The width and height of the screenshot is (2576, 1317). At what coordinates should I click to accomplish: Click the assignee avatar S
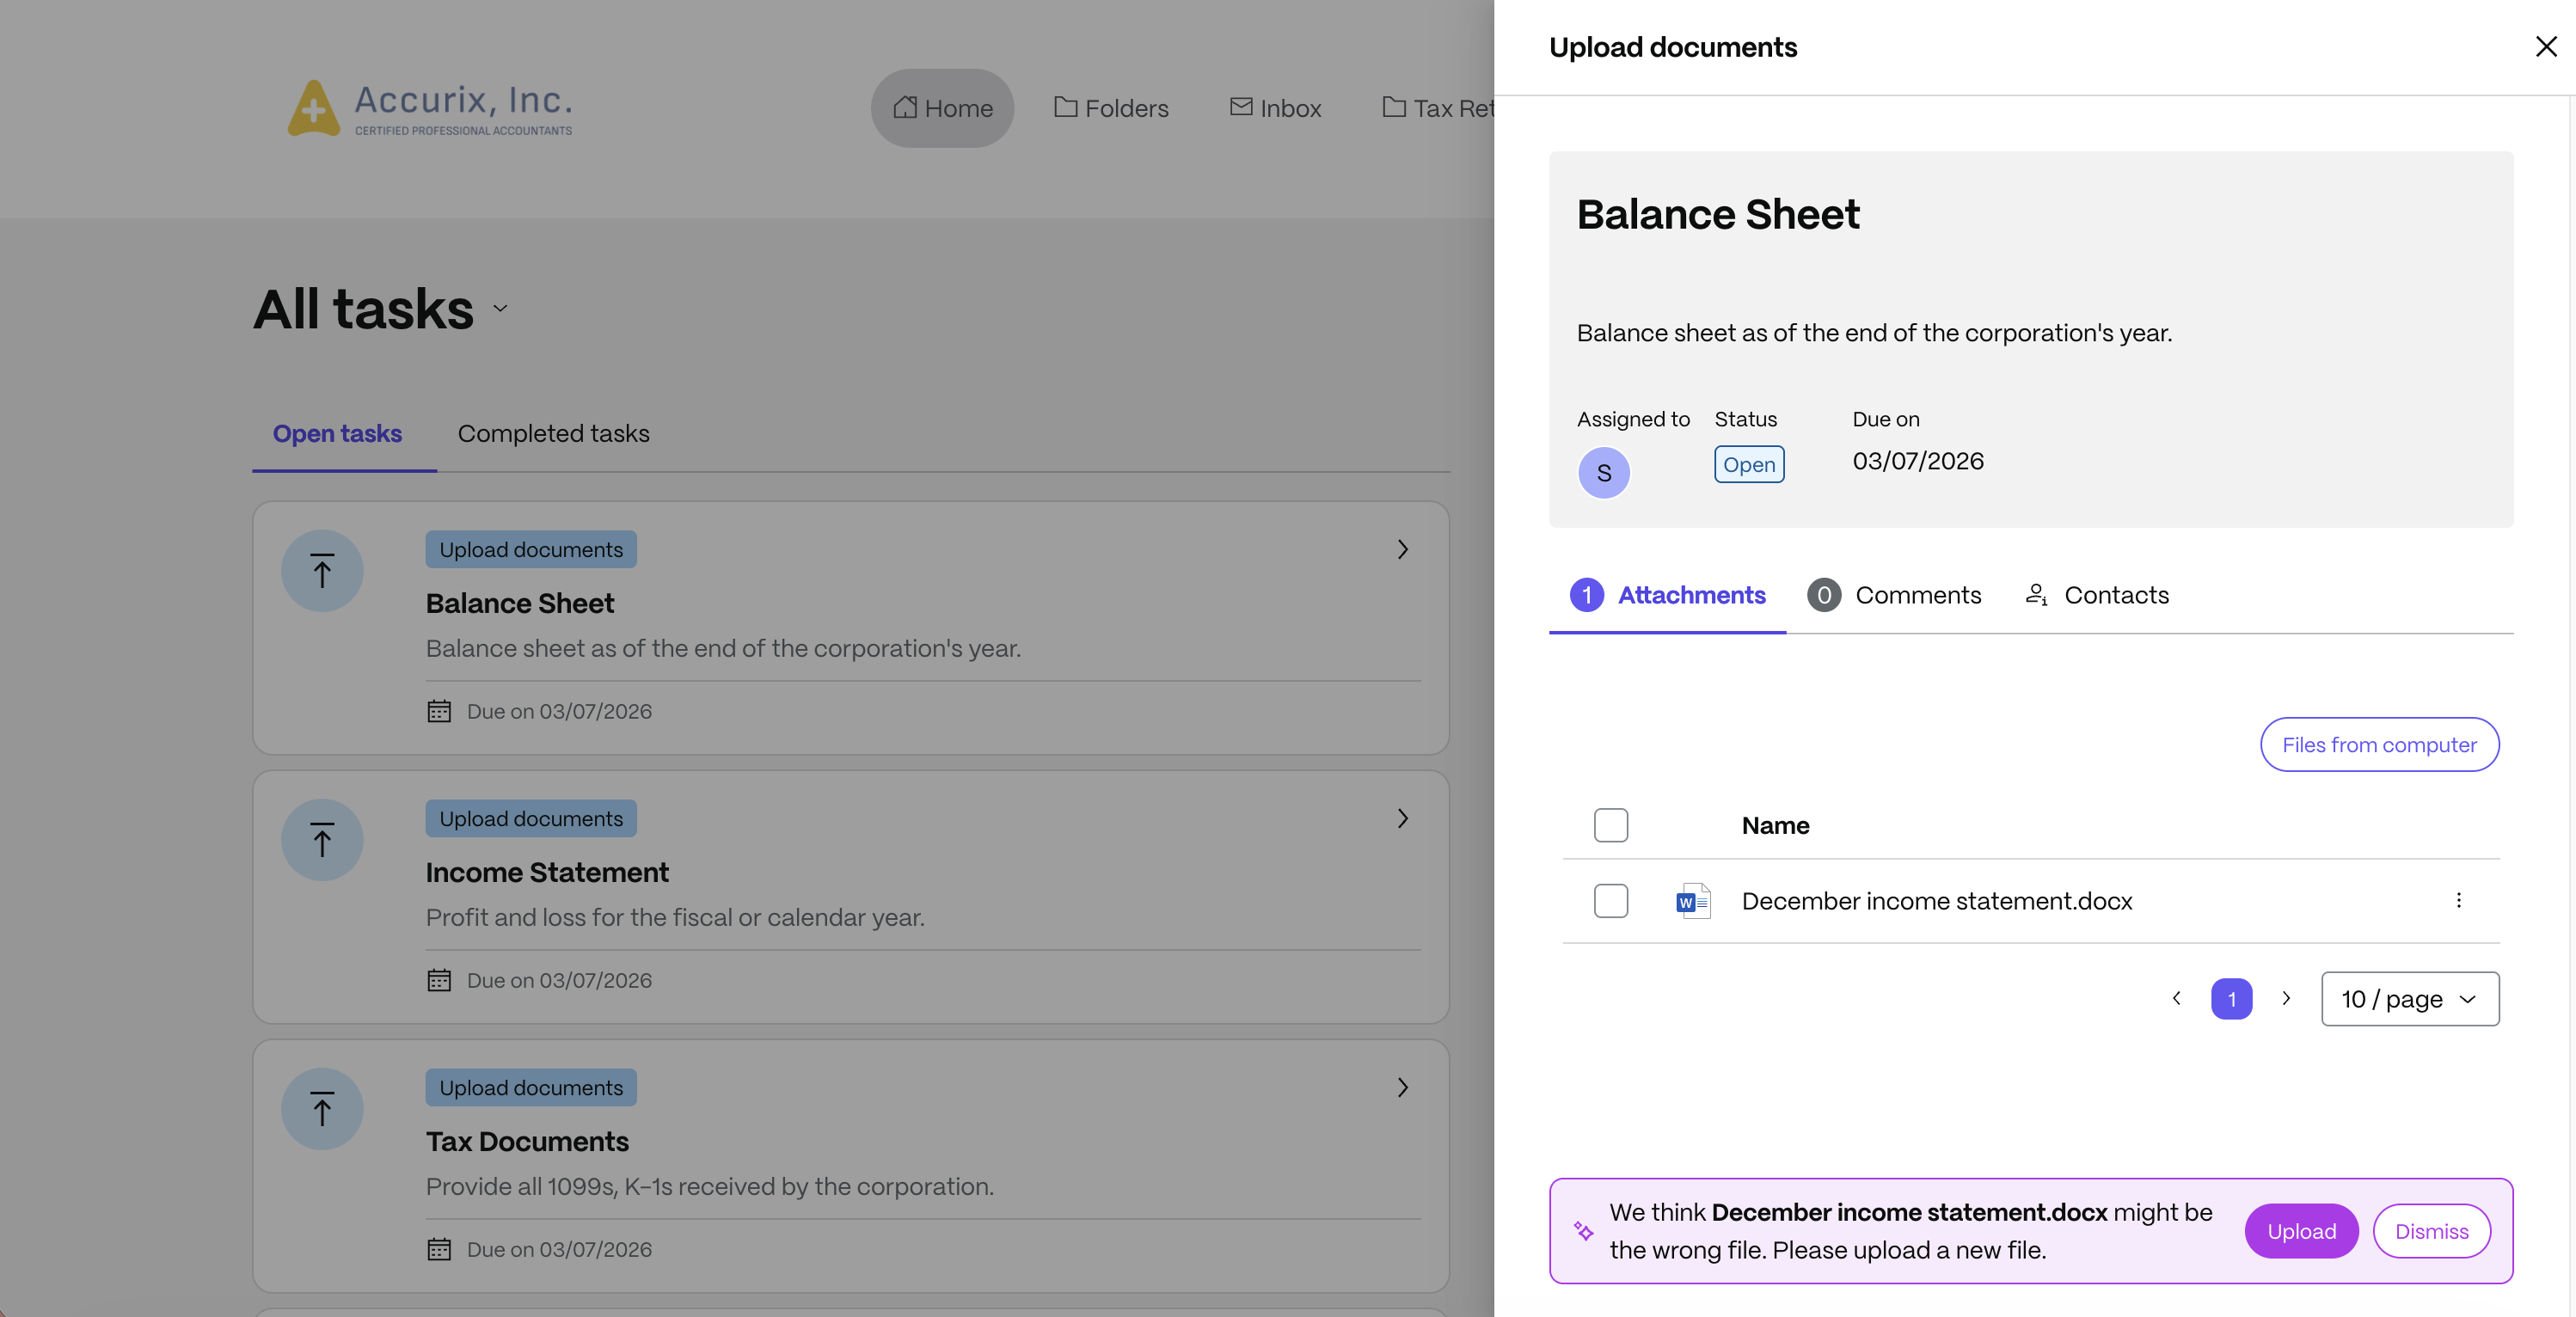pos(1604,472)
